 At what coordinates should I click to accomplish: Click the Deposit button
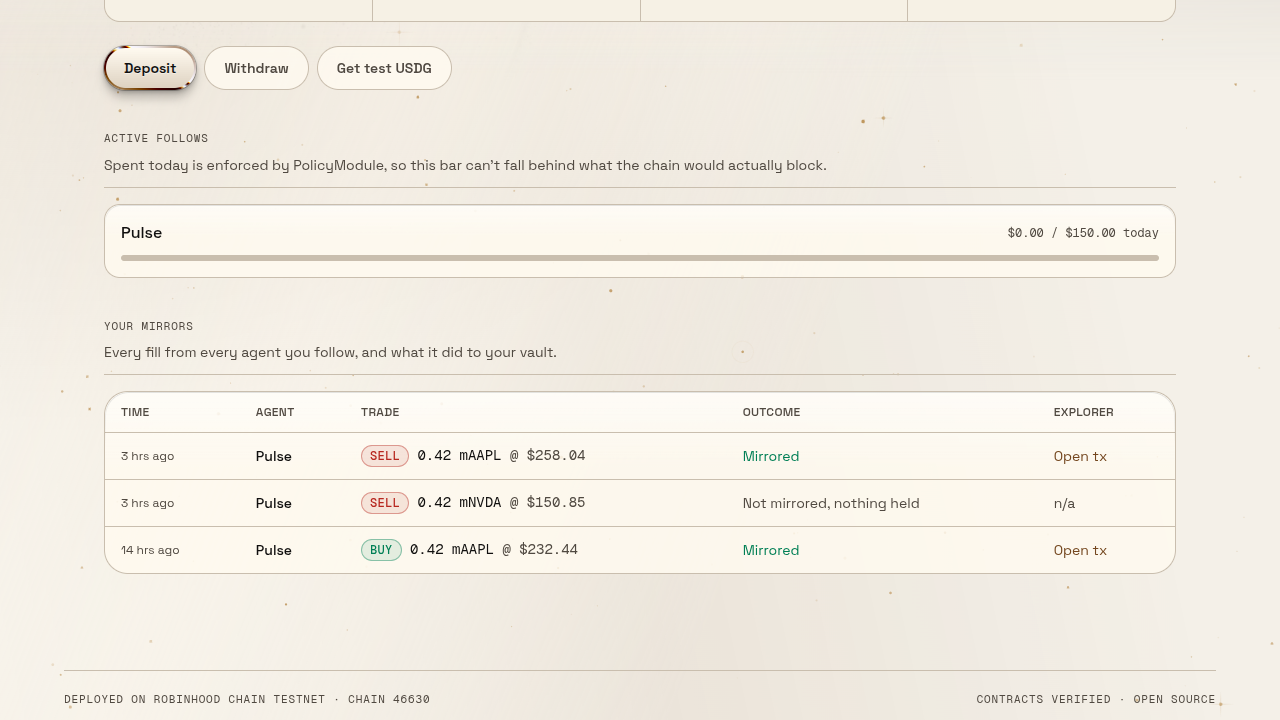tap(150, 68)
